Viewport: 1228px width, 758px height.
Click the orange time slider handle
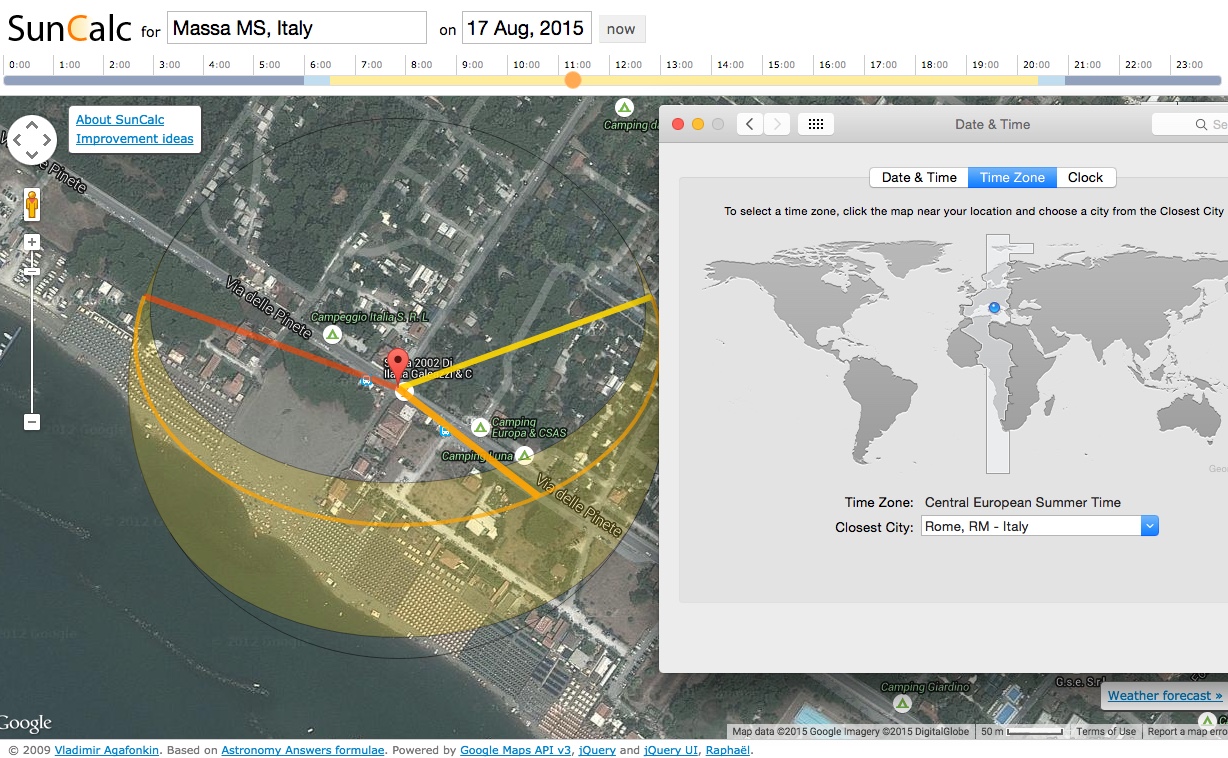pos(573,80)
